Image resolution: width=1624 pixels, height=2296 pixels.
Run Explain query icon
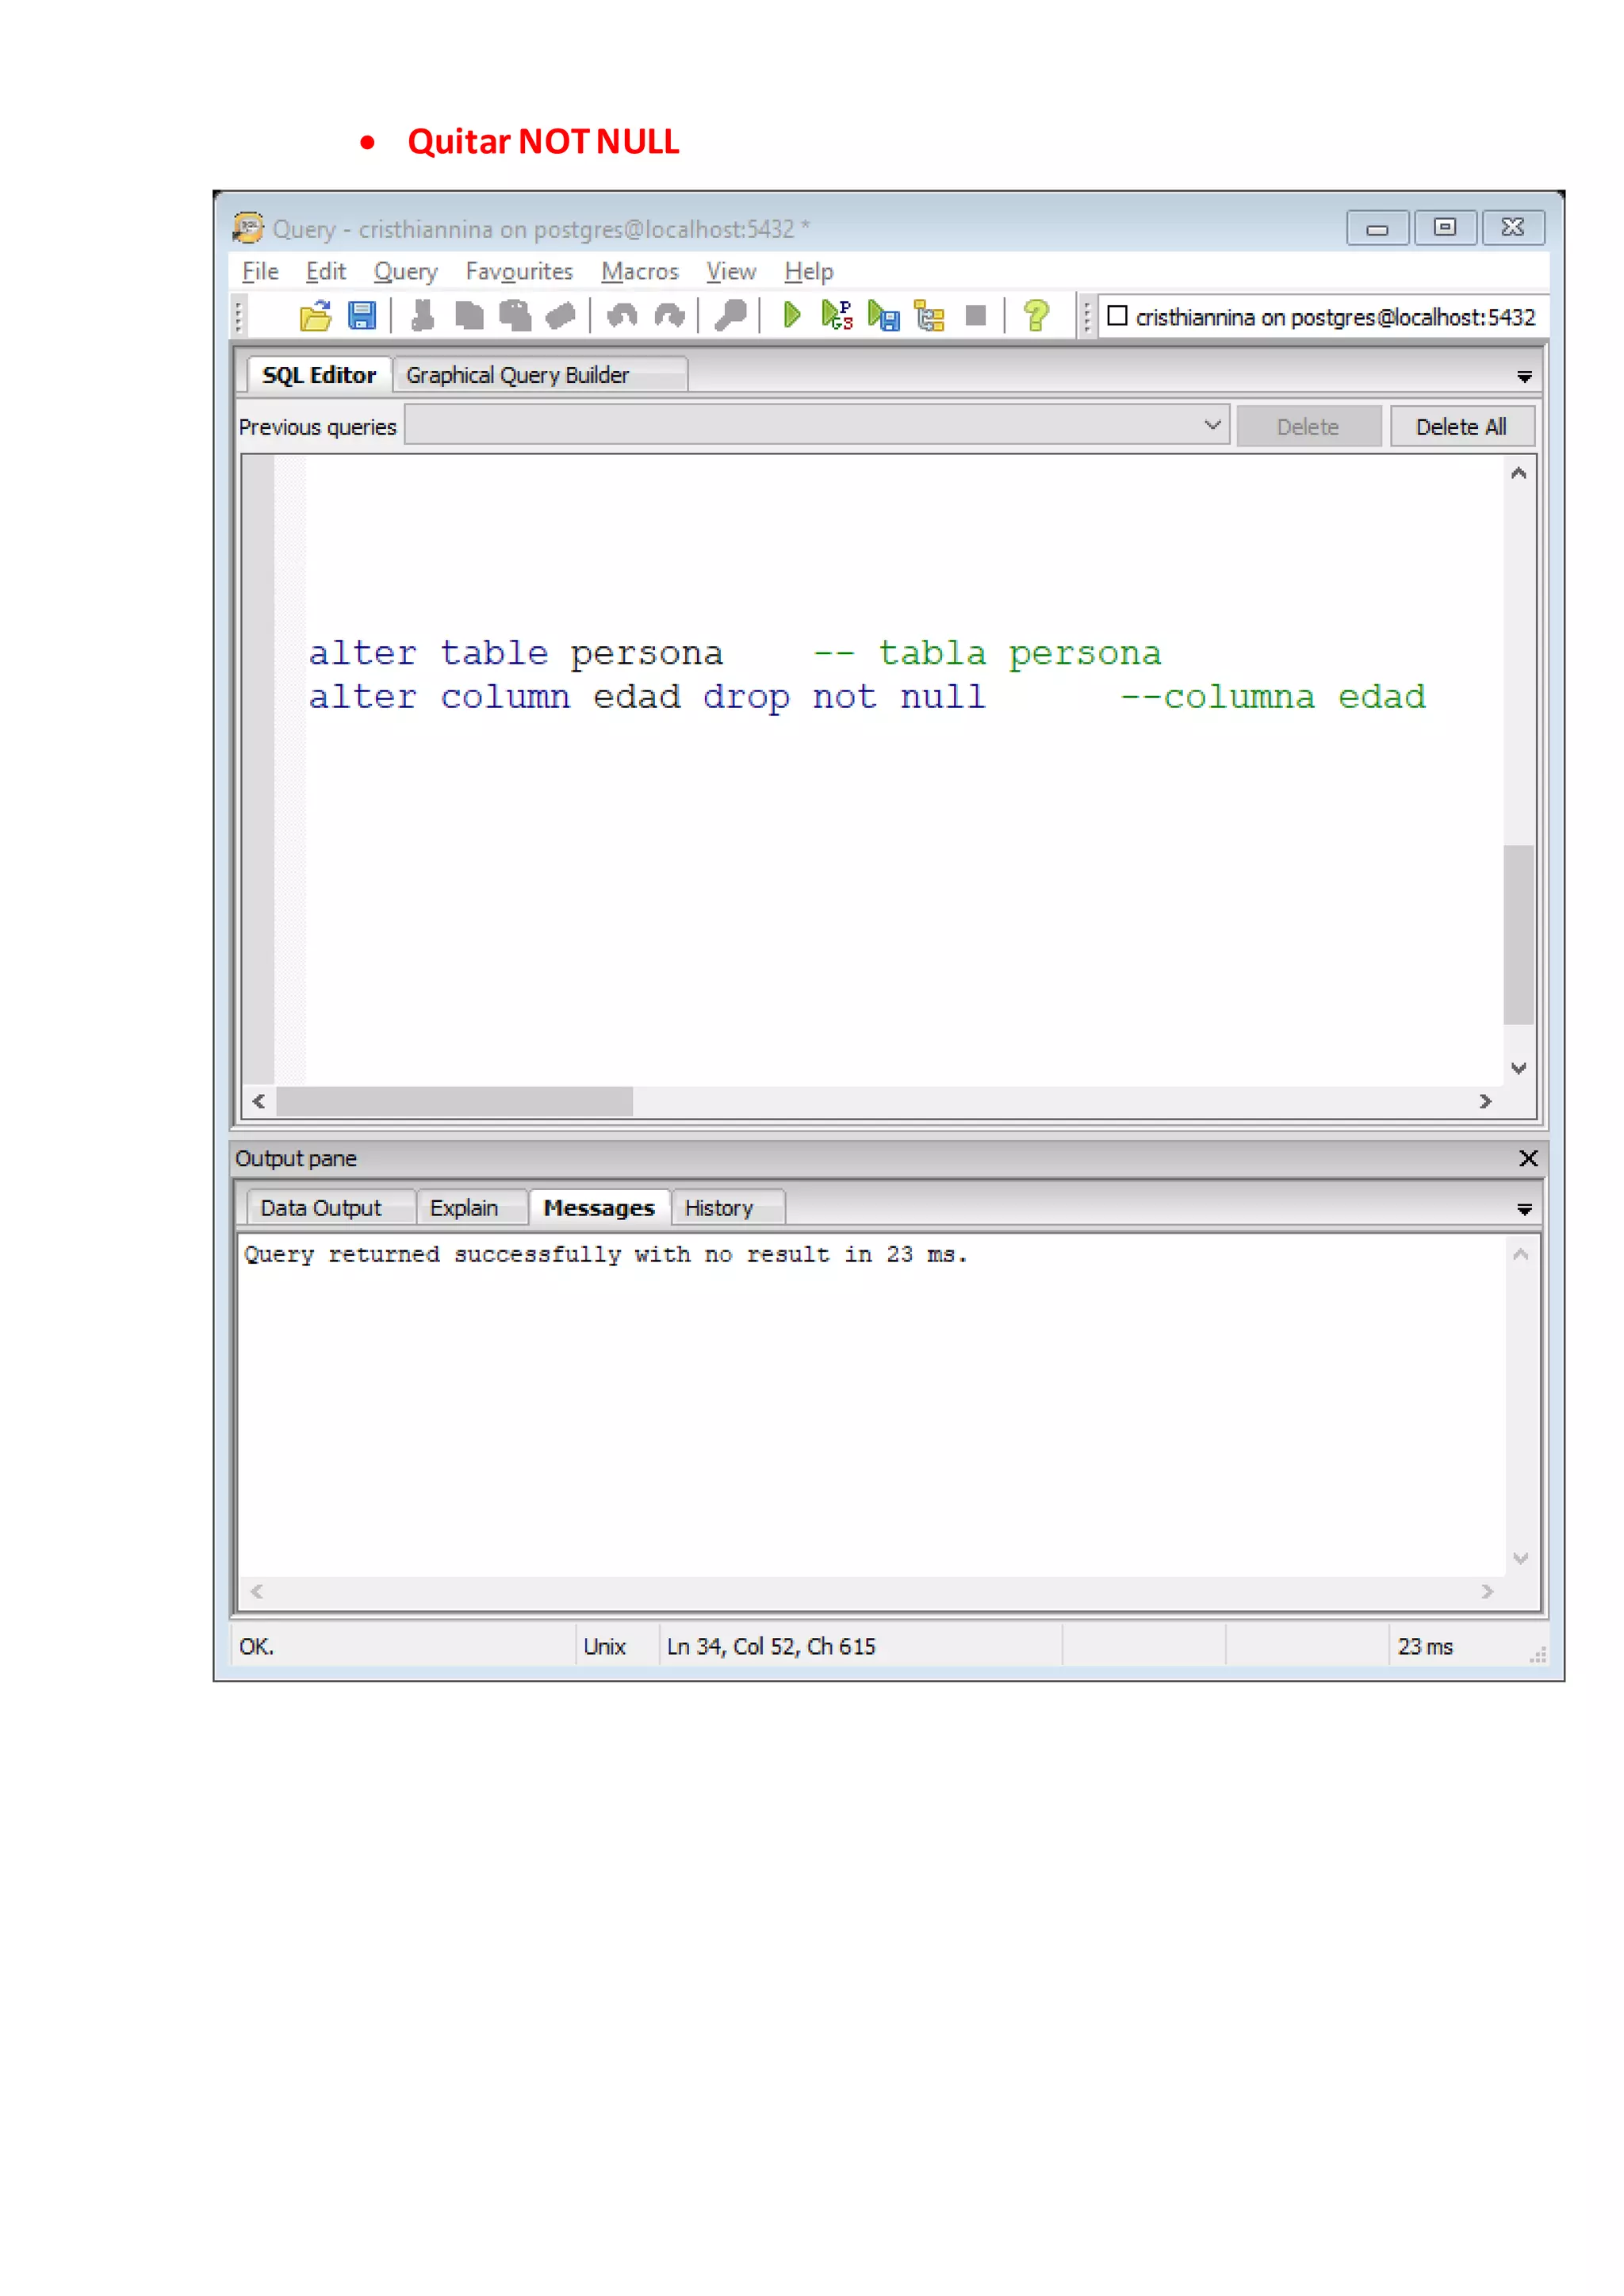tap(930, 316)
